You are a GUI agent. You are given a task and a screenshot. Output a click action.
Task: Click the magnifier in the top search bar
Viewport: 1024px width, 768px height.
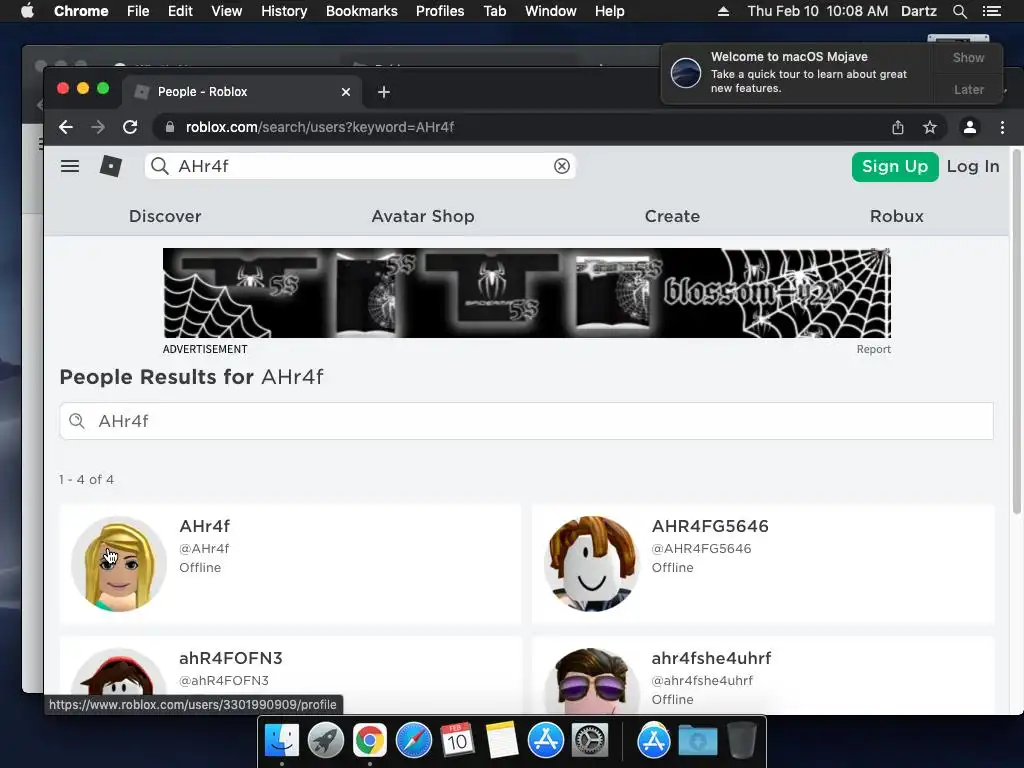point(160,167)
